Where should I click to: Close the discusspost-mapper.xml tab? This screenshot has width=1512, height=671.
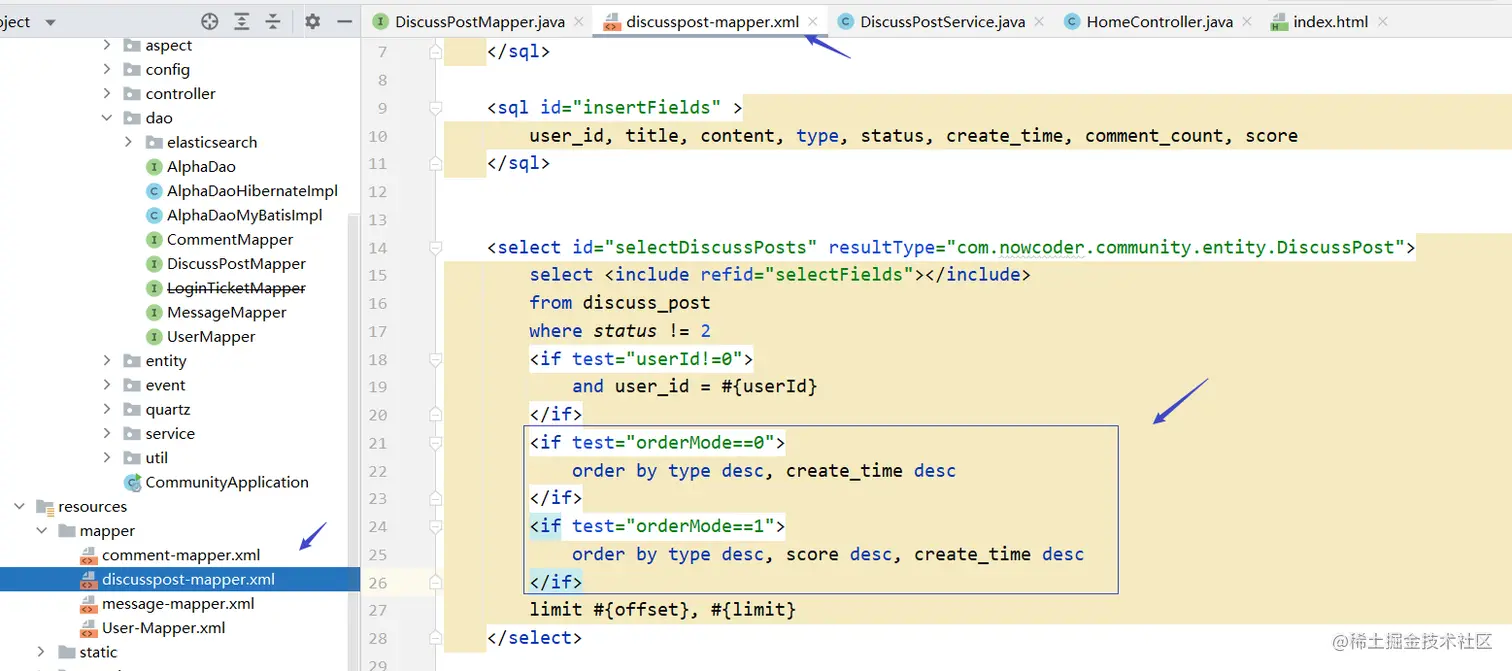(x=813, y=21)
